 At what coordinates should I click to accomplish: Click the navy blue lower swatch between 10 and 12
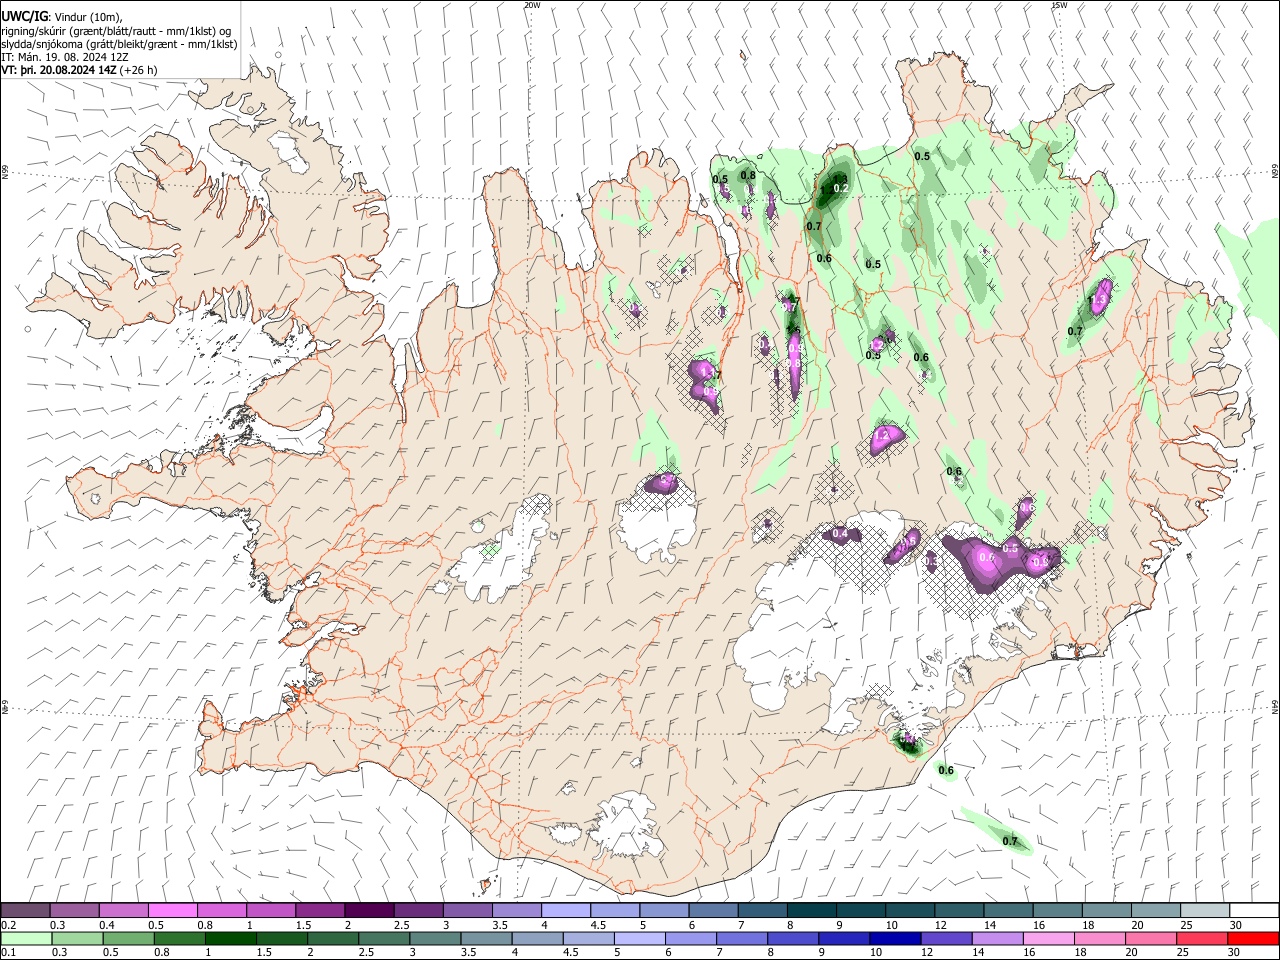tap(895, 938)
